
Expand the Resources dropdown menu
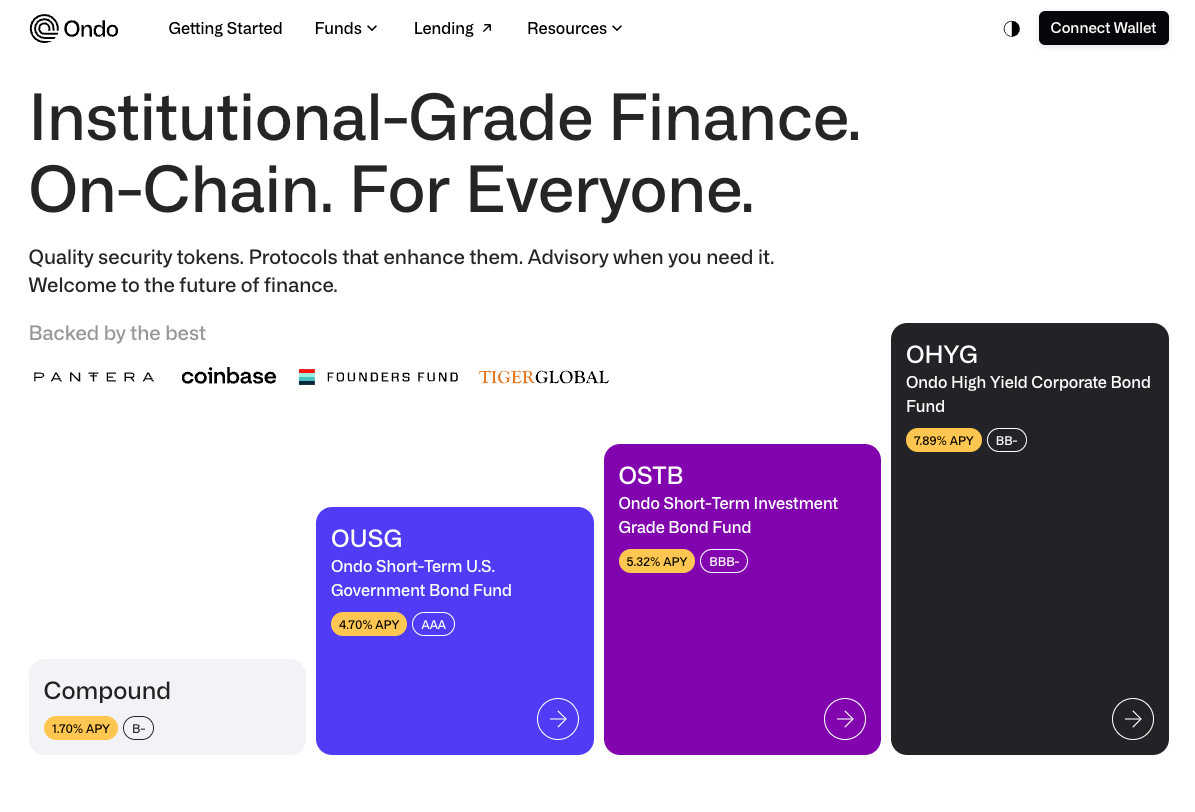(575, 28)
